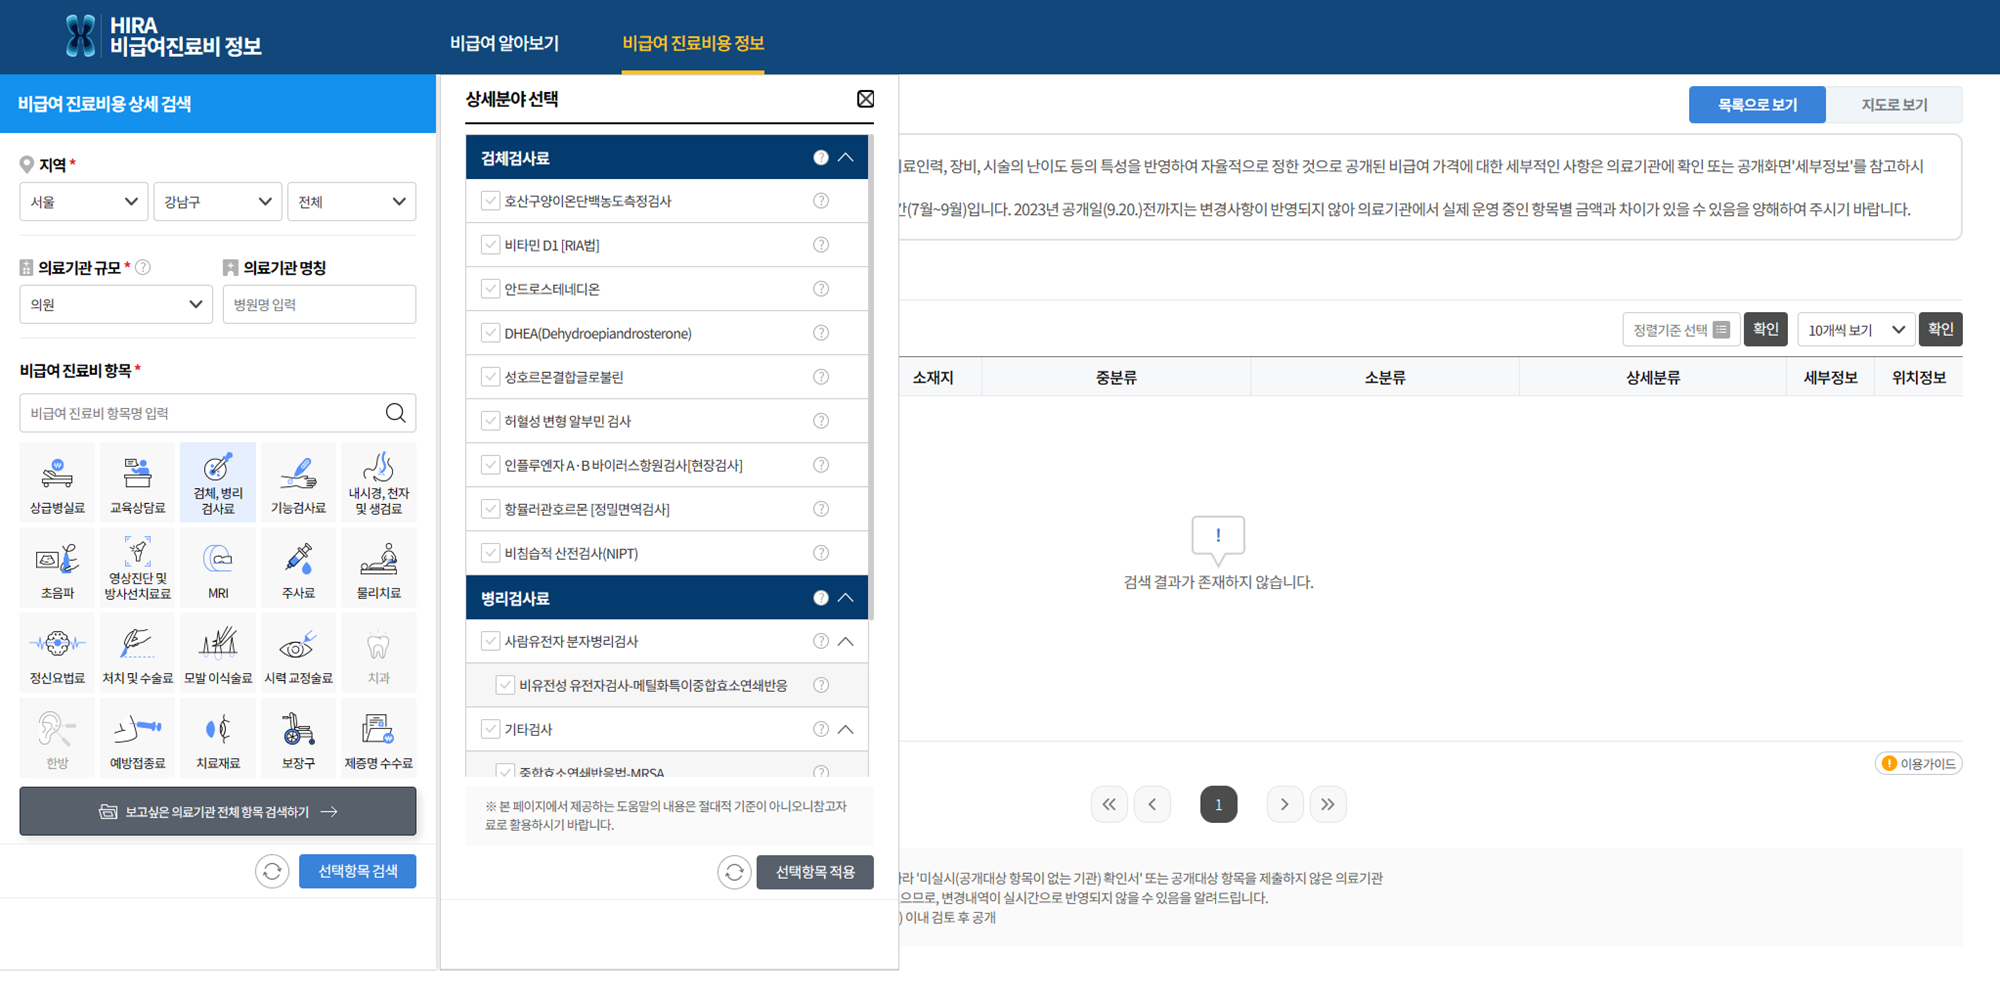Switch to the 비급여 알아보기 tab

tap(505, 42)
